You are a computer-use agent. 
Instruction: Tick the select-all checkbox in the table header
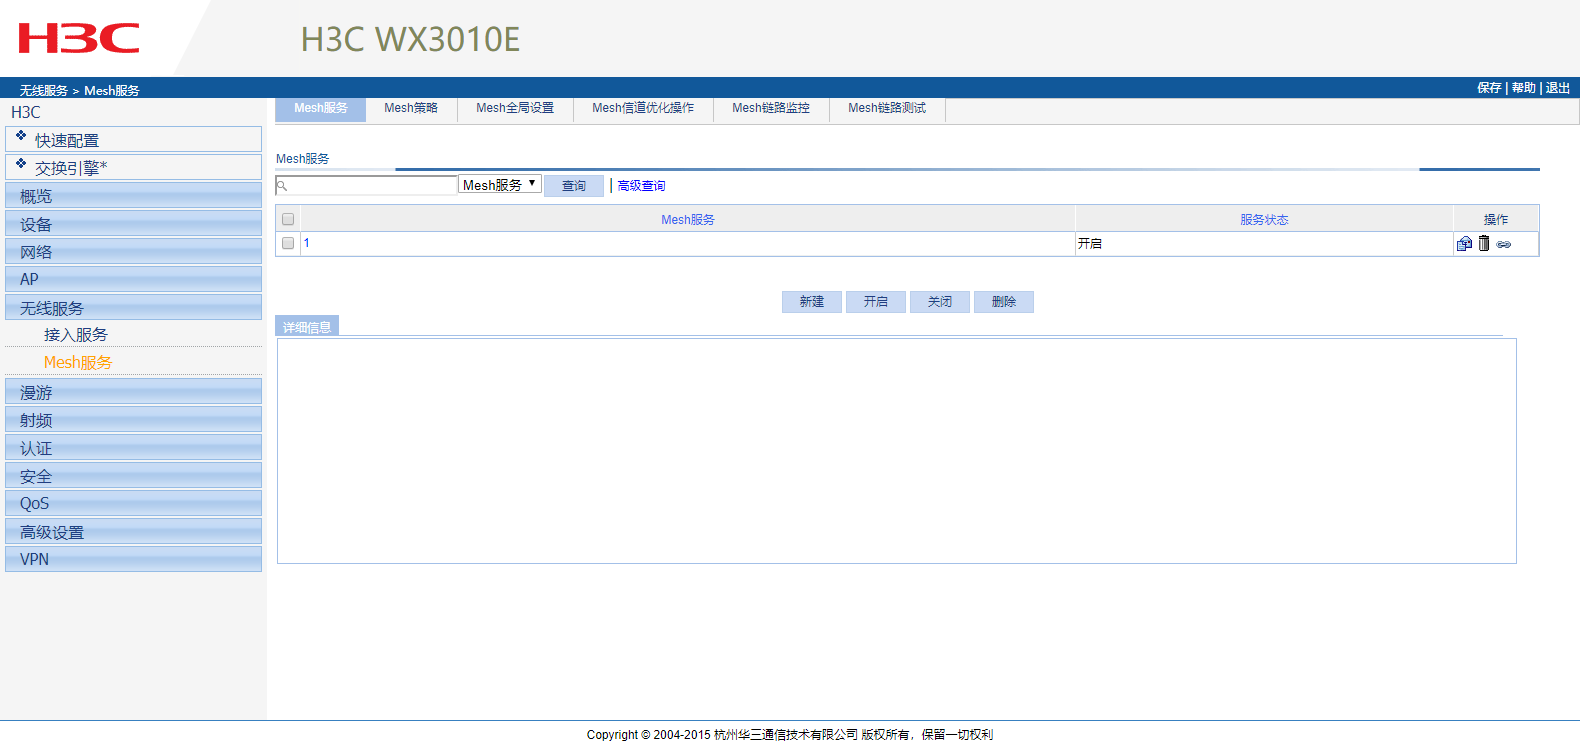point(288,219)
